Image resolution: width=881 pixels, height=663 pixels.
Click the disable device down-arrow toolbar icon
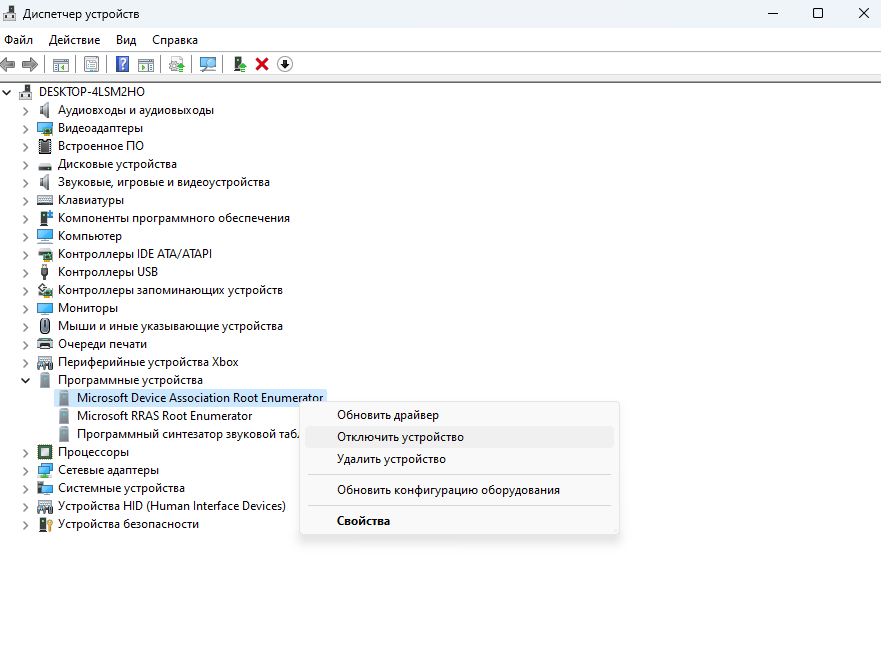[285, 64]
